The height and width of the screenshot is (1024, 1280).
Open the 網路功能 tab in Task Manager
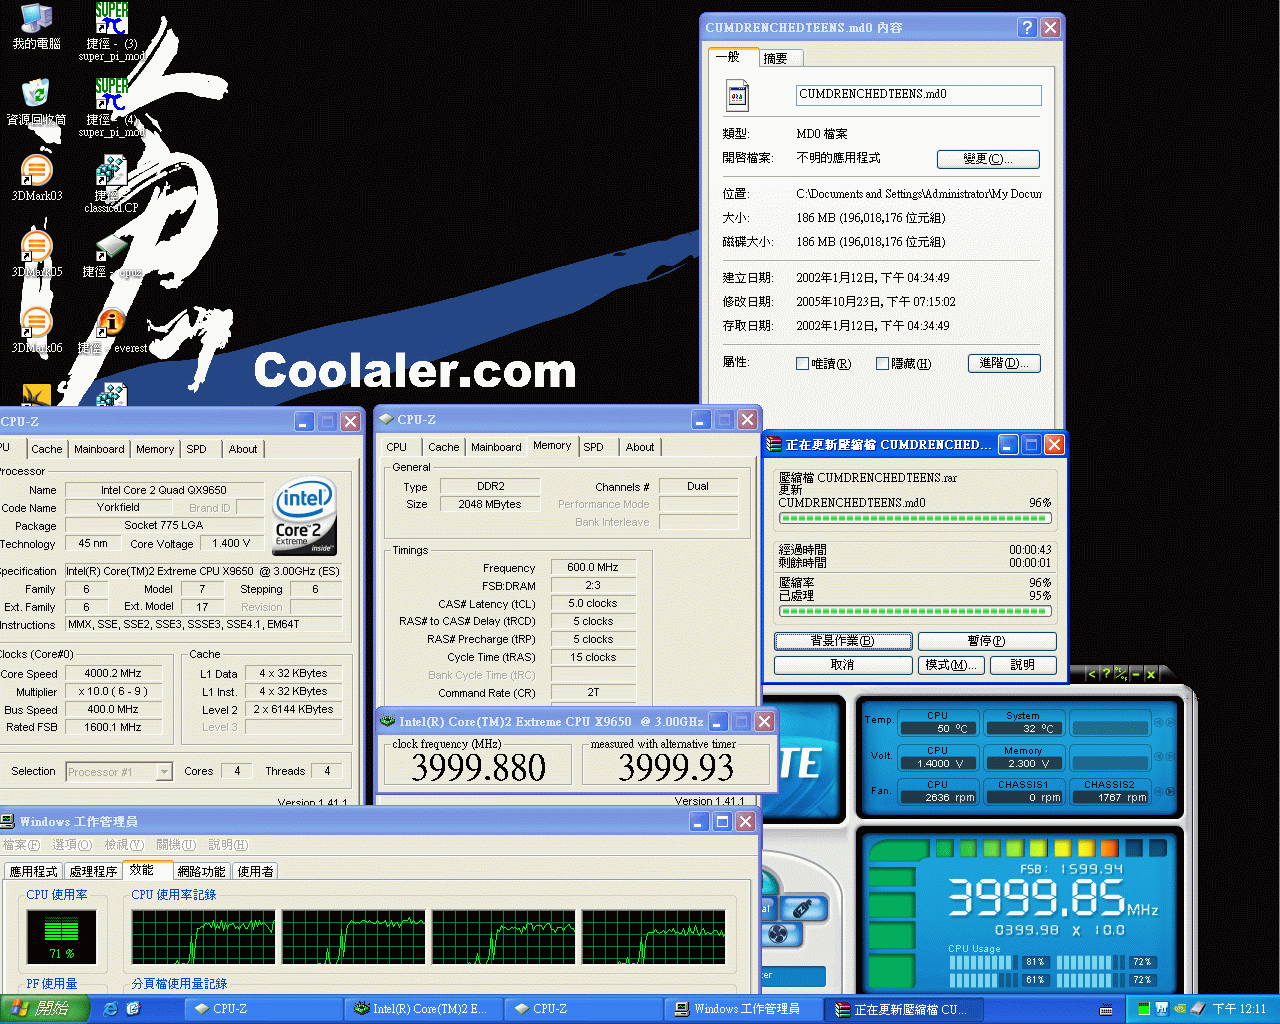(202, 872)
